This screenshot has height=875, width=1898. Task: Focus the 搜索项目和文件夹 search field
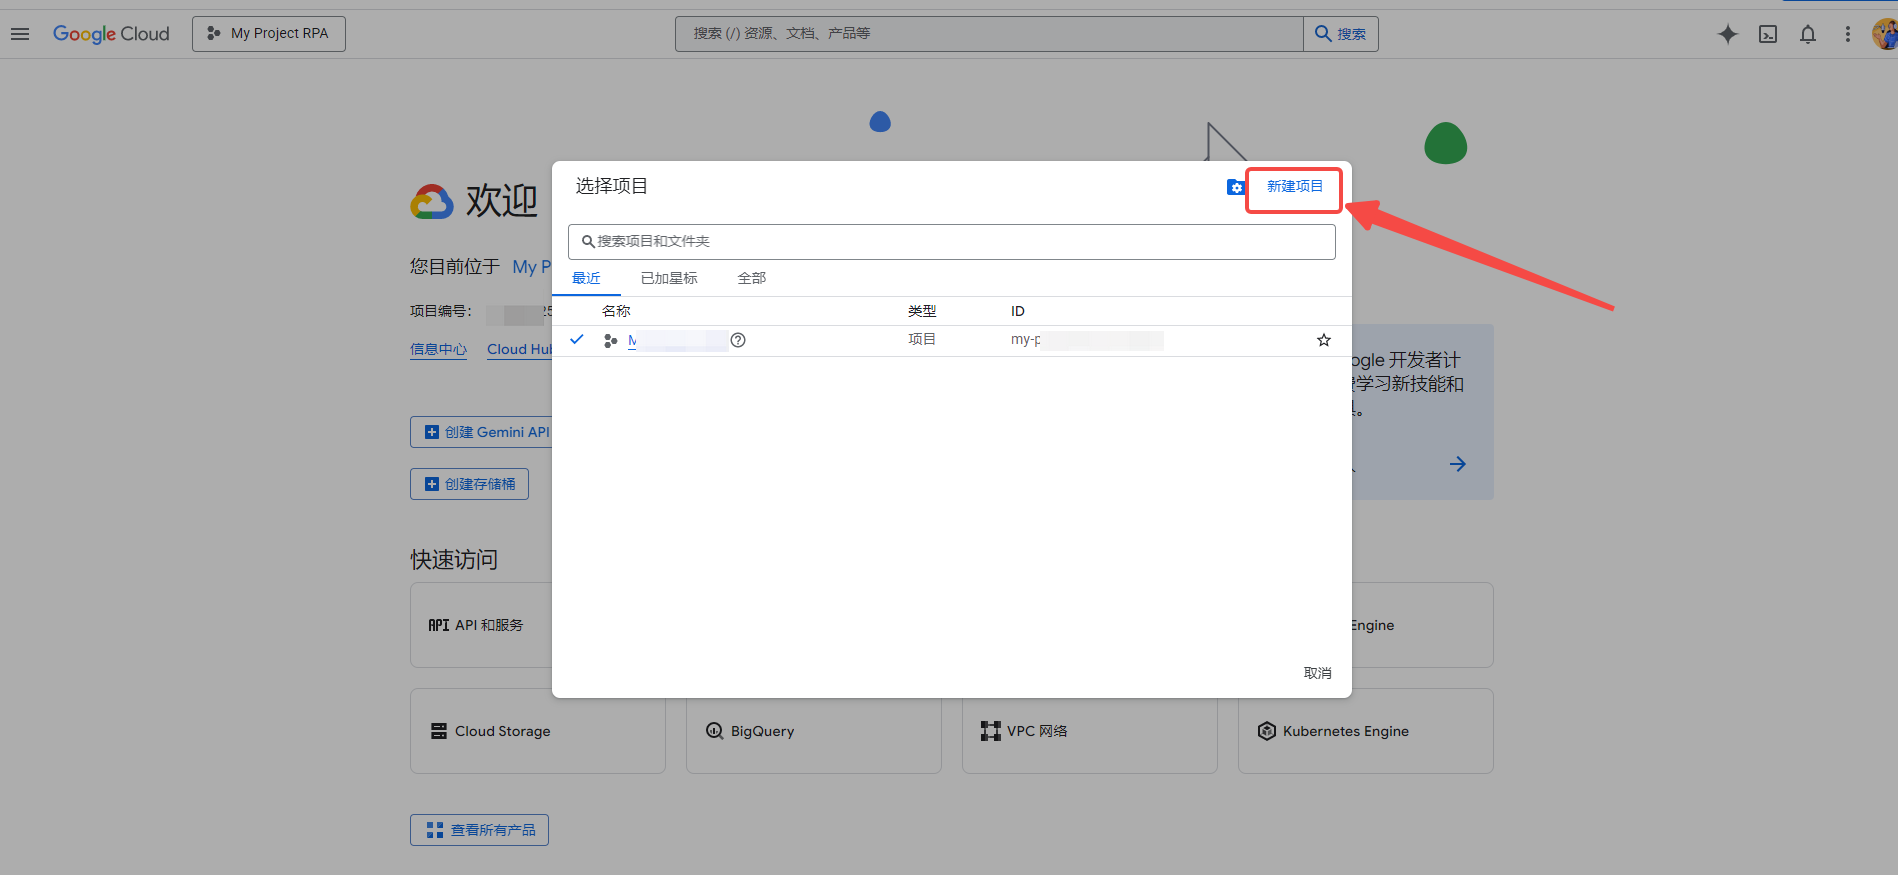952,242
